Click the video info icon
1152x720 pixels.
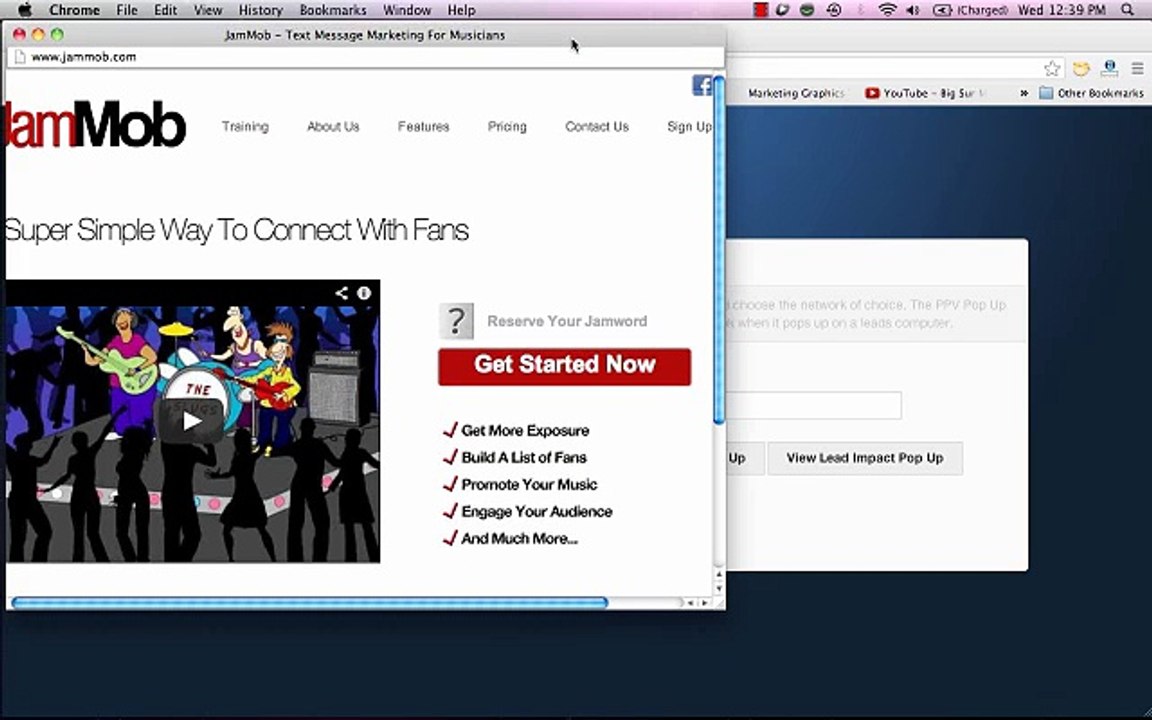(x=364, y=293)
